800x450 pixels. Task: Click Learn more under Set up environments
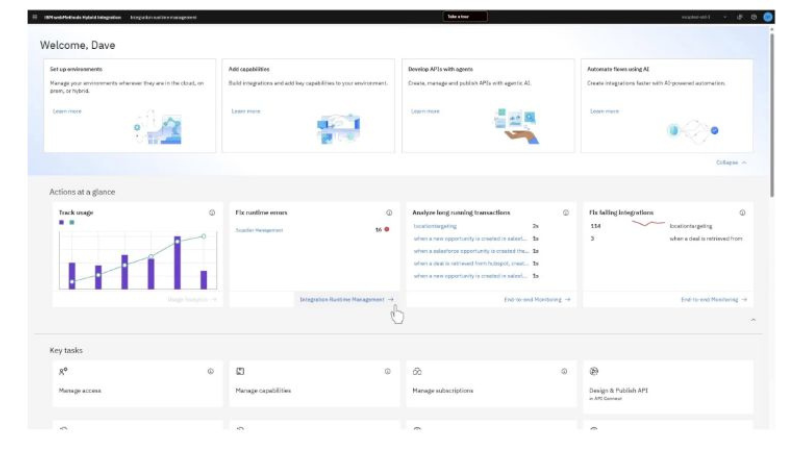point(67,111)
